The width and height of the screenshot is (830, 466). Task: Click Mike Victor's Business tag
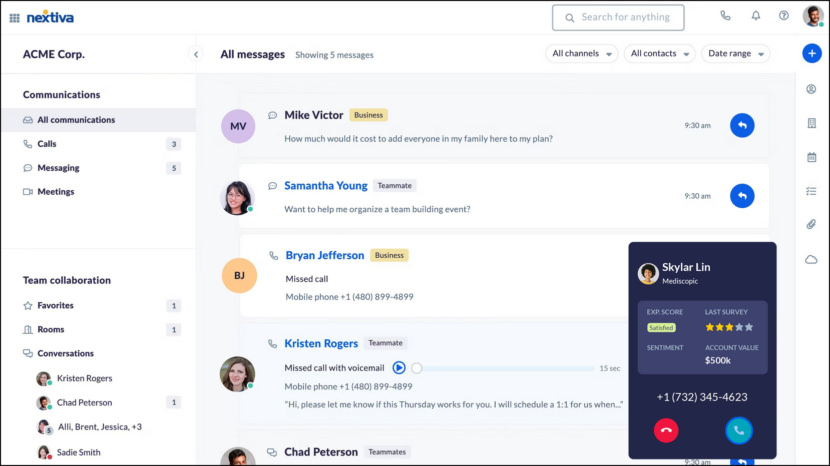(368, 115)
